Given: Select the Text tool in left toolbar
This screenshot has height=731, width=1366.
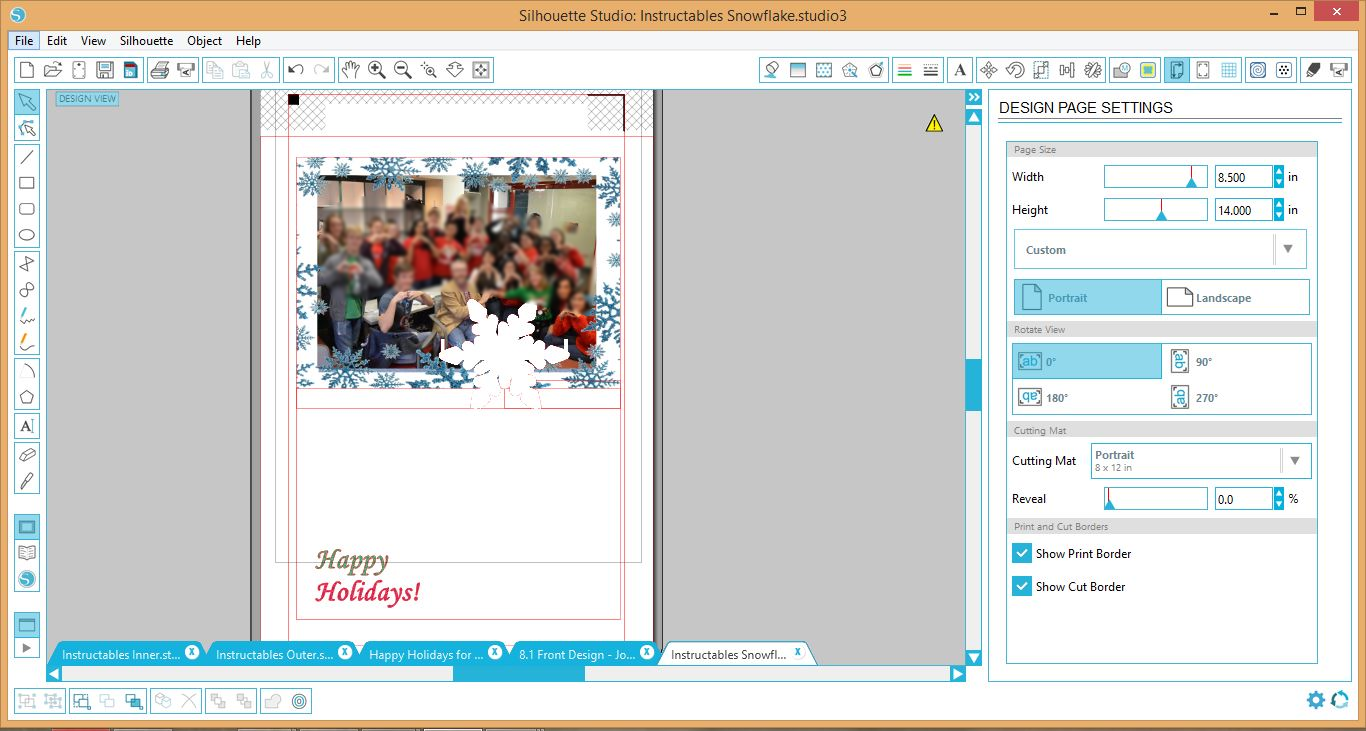Looking at the screenshot, I should point(27,426).
